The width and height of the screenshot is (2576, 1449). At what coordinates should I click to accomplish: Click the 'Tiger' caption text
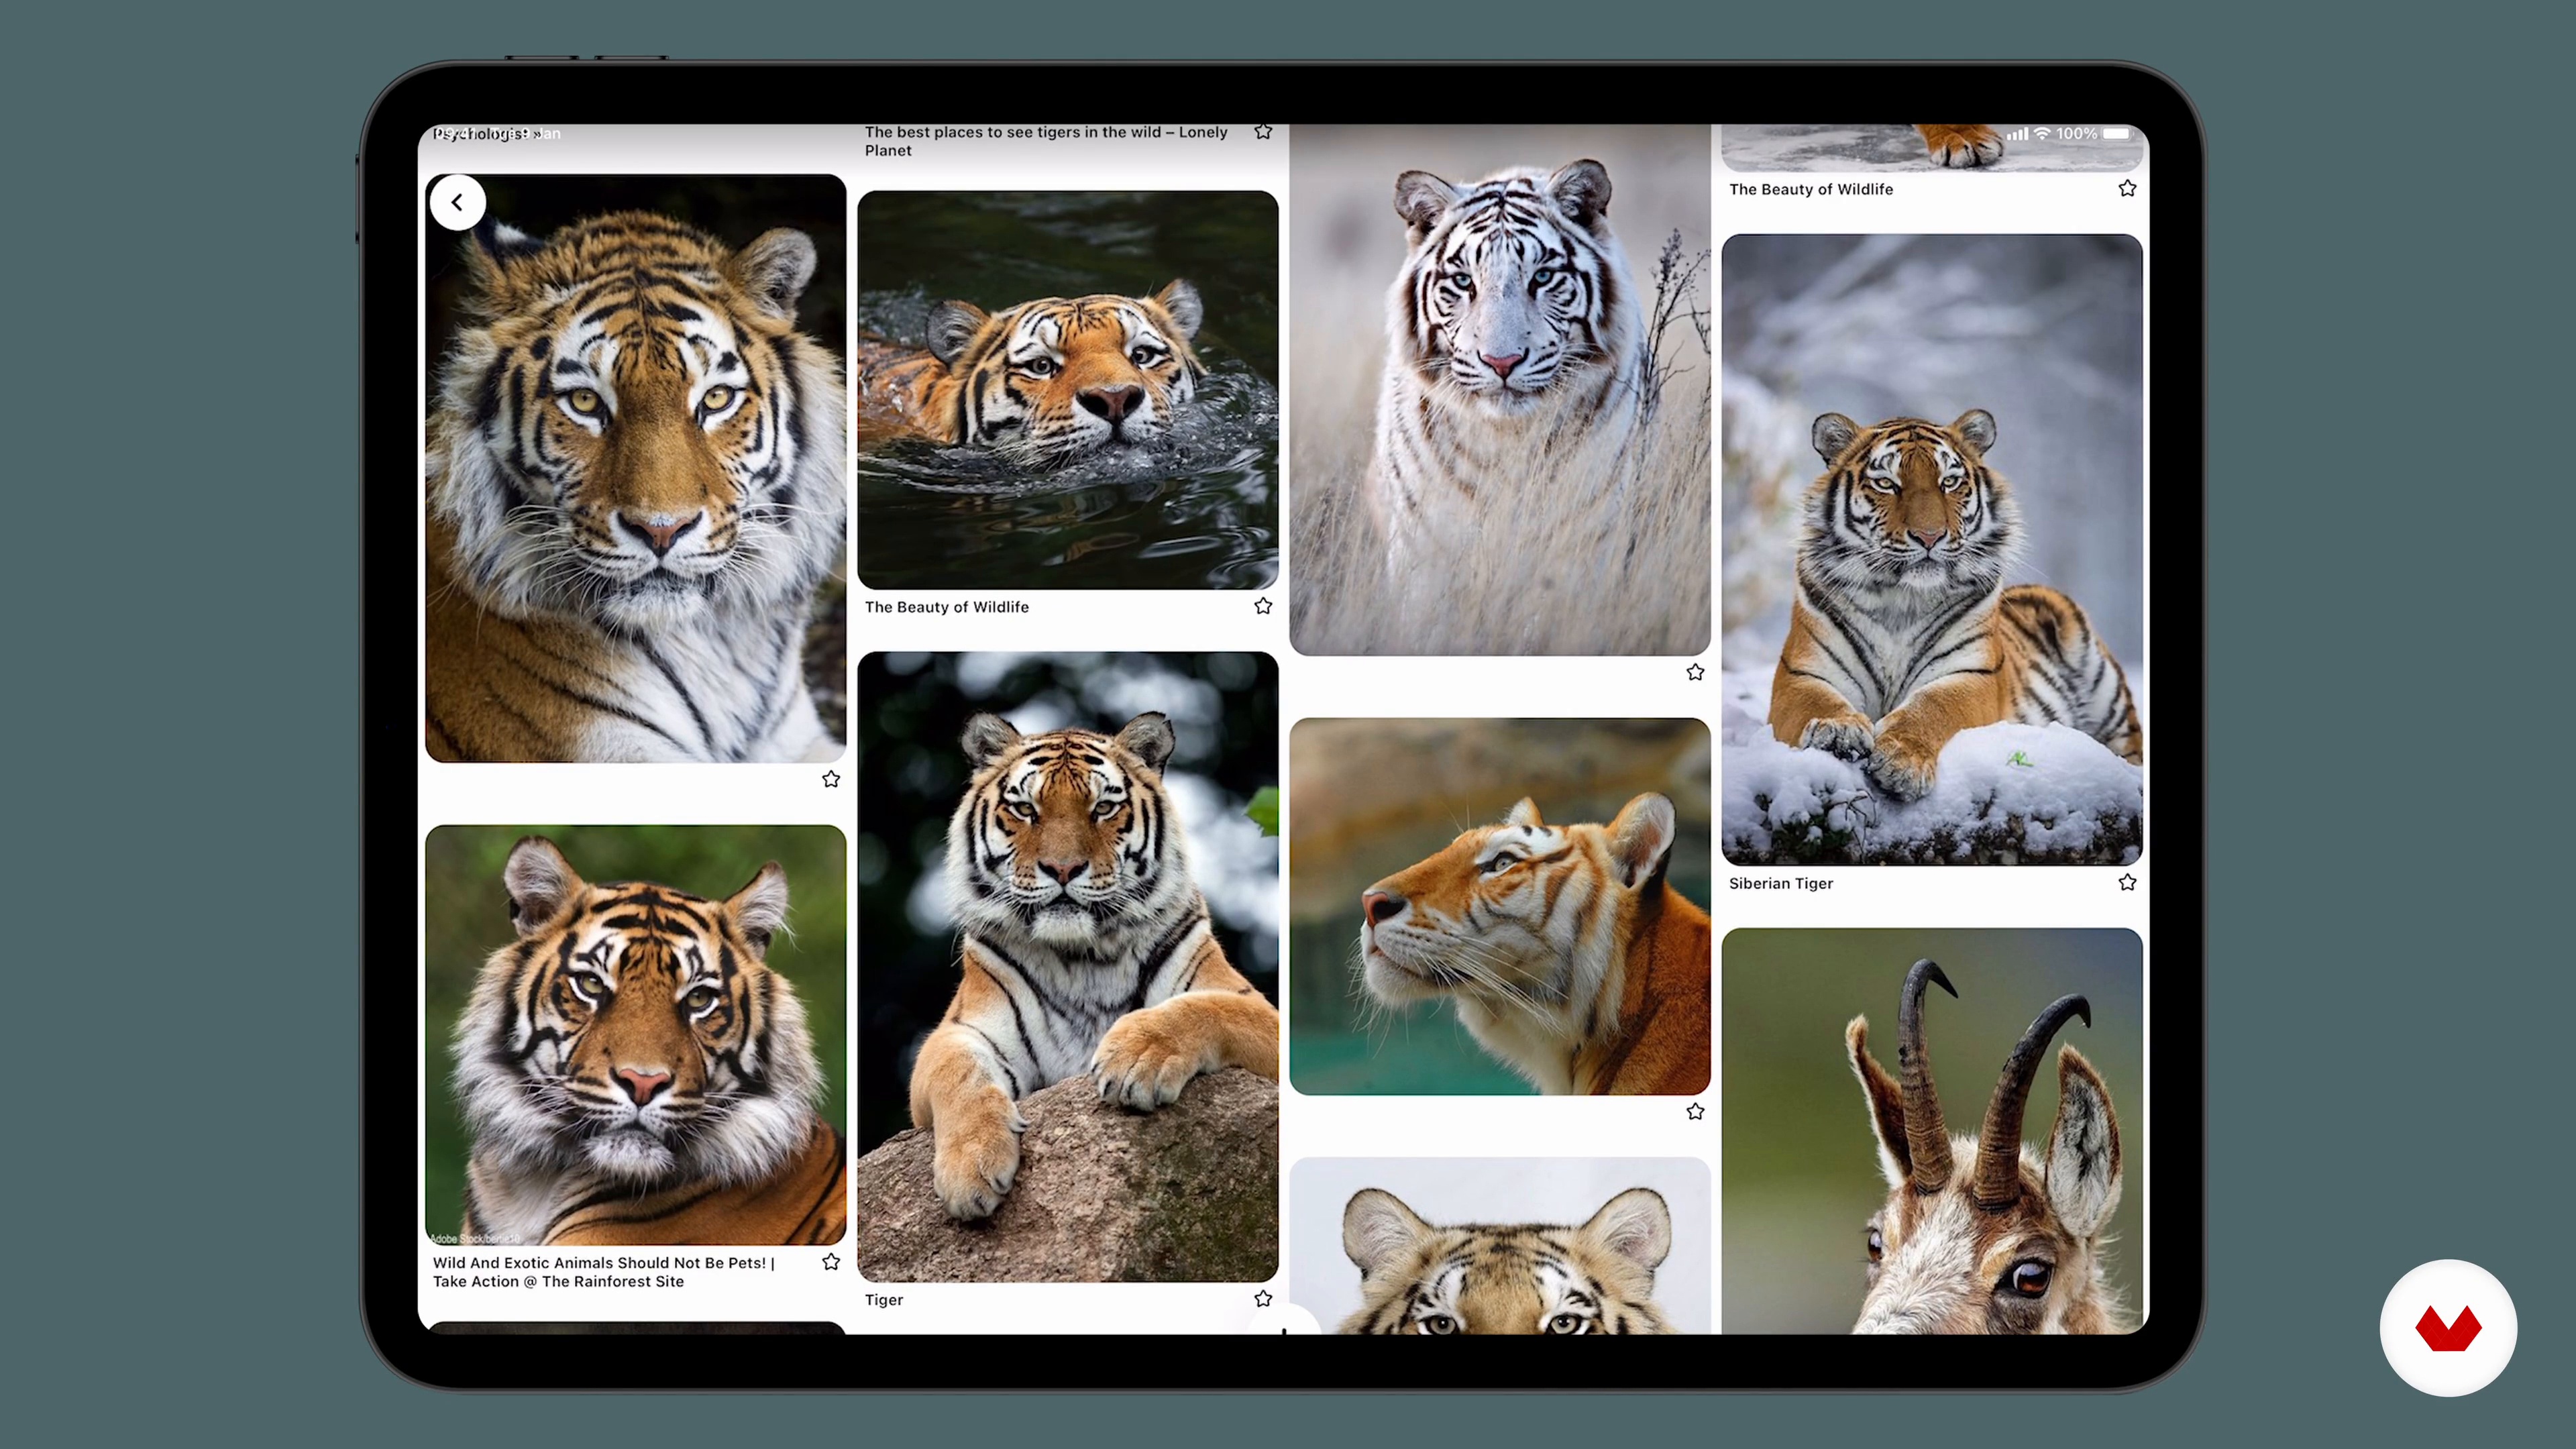(883, 1299)
